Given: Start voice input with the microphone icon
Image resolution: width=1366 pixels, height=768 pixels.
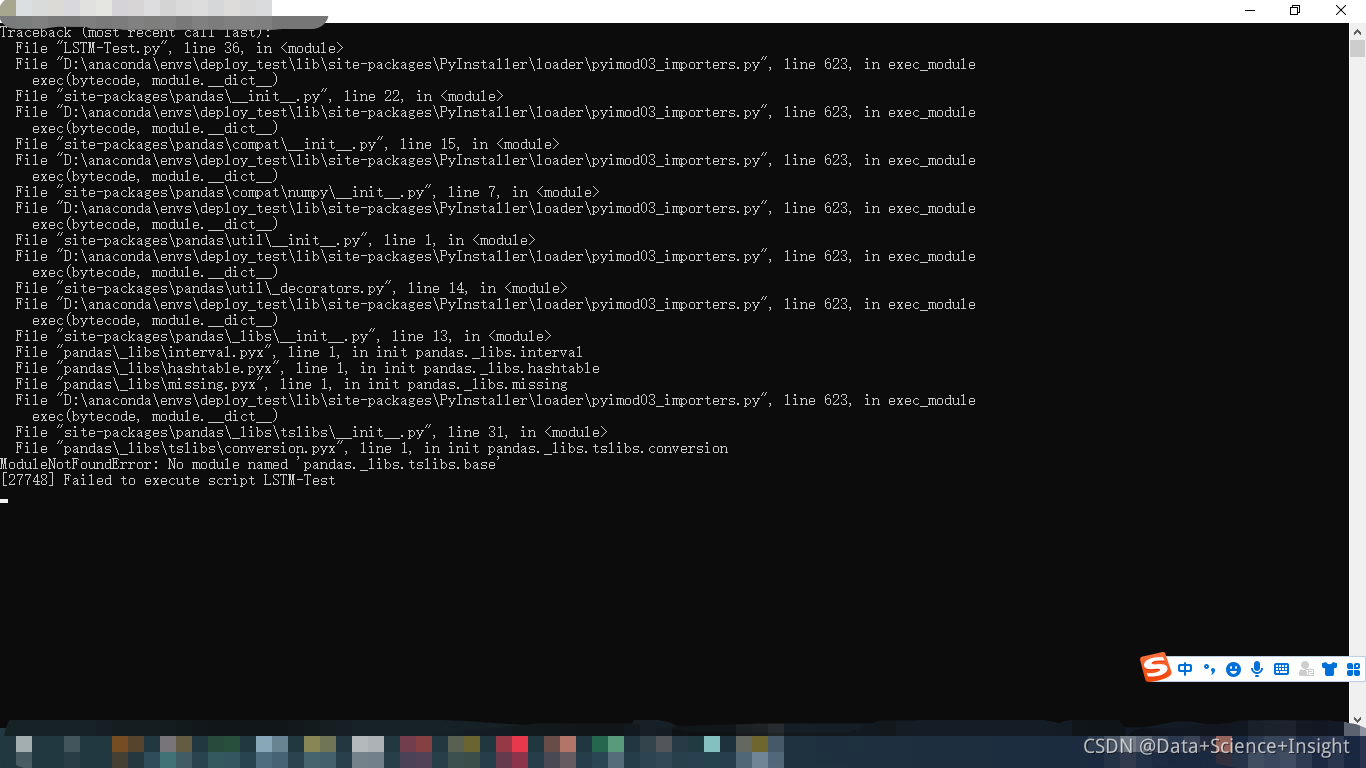Looking at the screenshot, I should (1257, 668).
